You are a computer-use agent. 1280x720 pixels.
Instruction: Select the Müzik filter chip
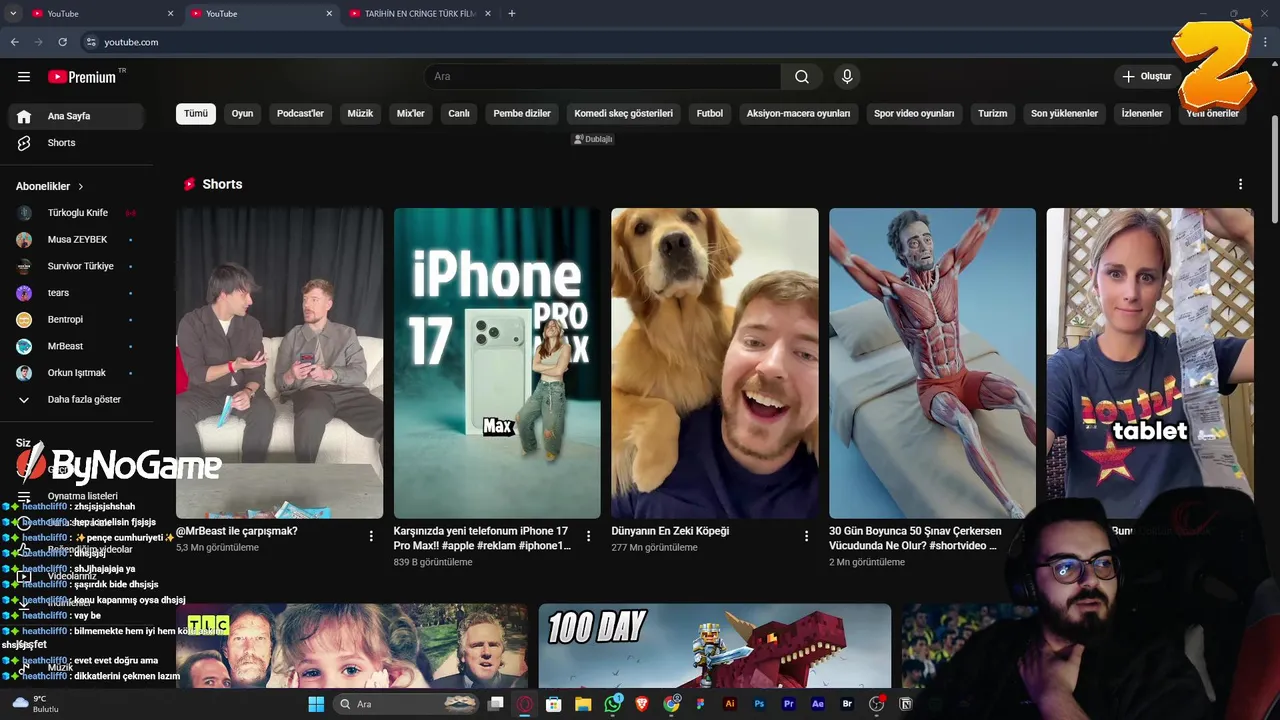coord(360,114)
